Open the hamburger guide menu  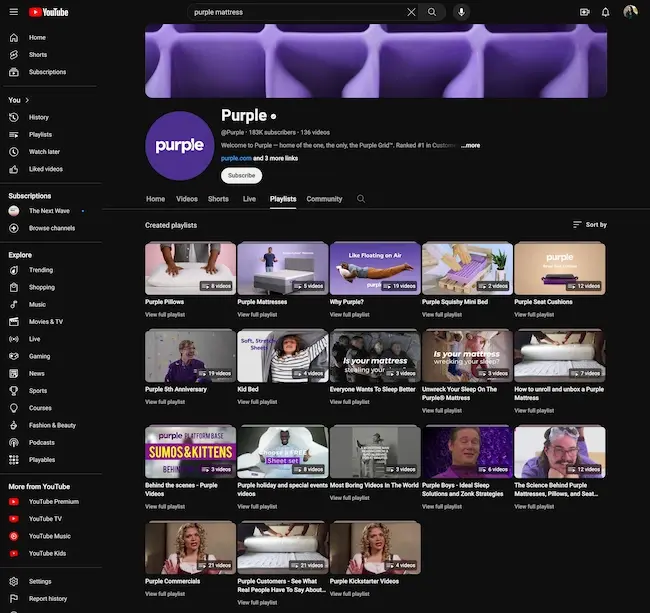(x=13, y=12)
